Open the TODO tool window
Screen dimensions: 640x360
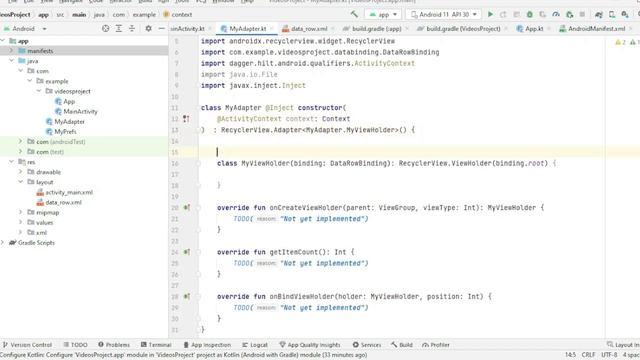click(x=76, y=345)
